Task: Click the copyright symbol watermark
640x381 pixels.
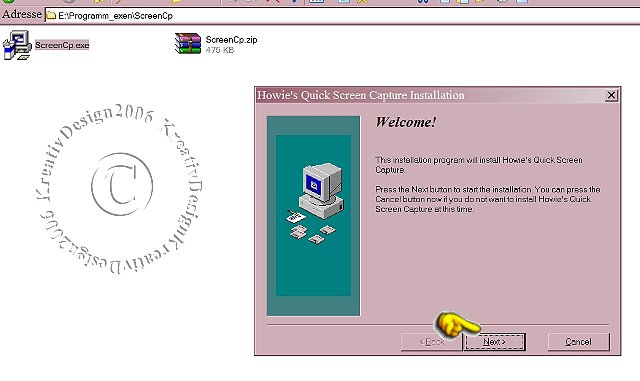Action: click(122, 184)
